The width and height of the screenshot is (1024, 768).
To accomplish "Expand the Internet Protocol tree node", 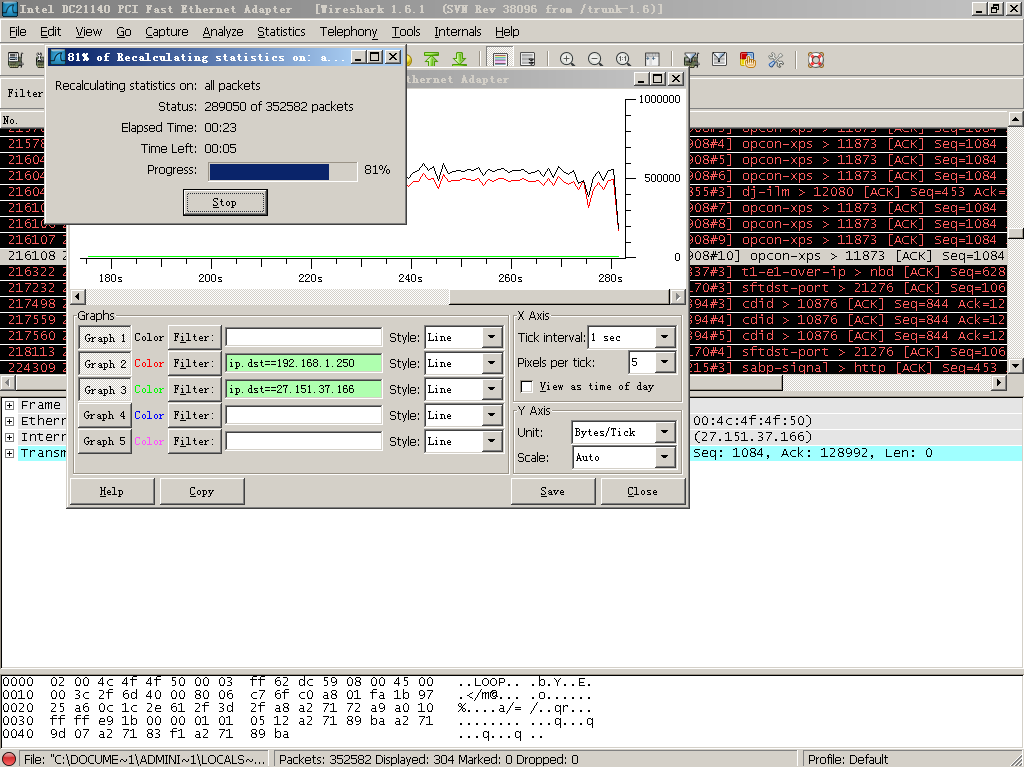I will (9, 437).
